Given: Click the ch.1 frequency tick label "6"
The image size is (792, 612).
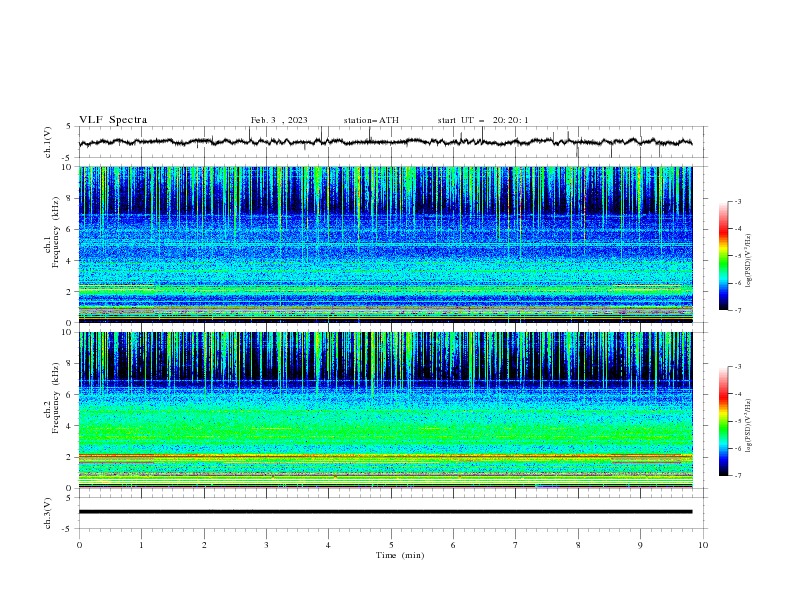Looking at the screenshot, I should click(x=69, y=229).
